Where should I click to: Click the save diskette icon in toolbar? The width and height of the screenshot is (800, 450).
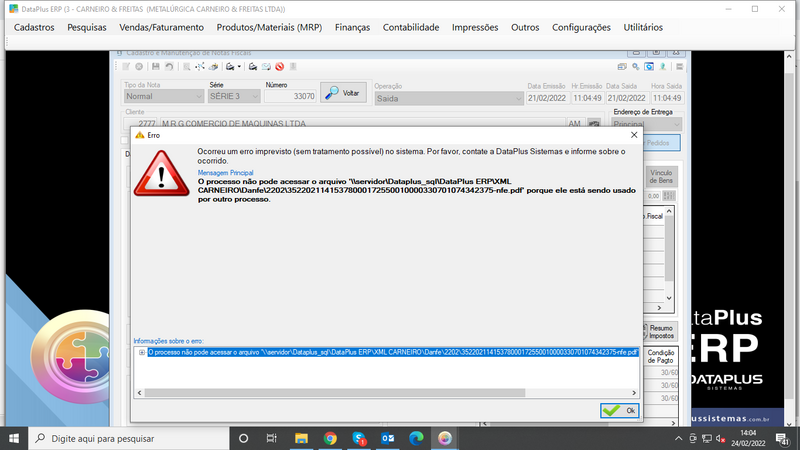pyautogui.click(x=156, y=66)
